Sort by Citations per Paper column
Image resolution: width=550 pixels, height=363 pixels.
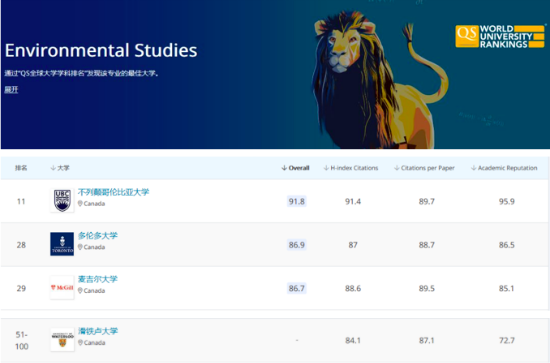pos(424,168)
